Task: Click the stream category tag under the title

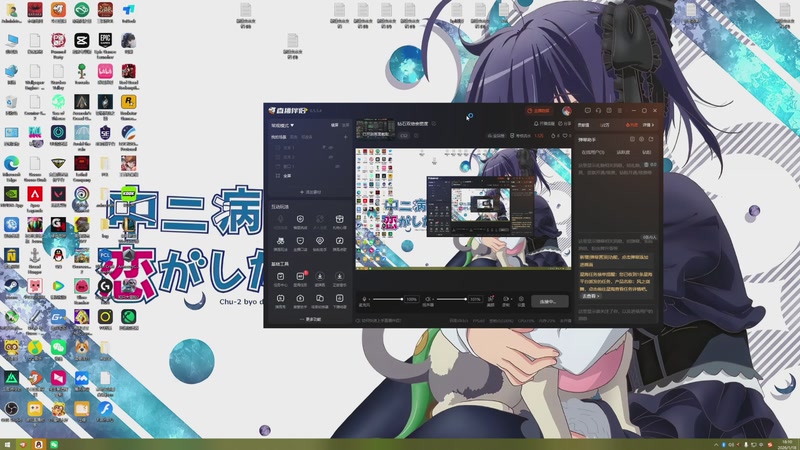Action: coord(404,136)
